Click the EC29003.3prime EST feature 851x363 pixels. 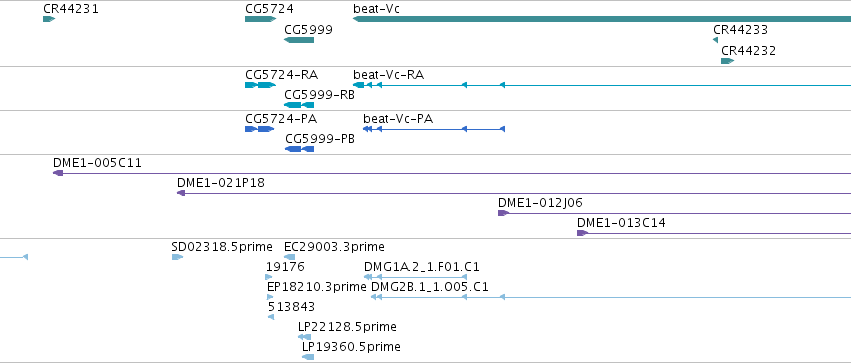click(x=290, y=257)
